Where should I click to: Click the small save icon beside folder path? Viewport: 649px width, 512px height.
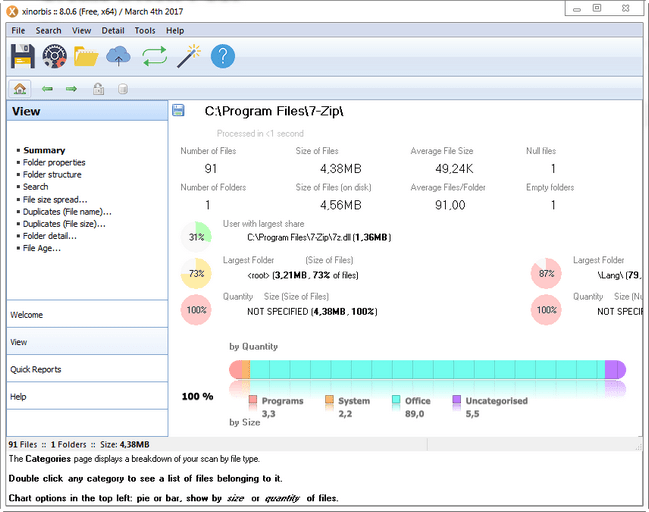(x=178, y=111)
